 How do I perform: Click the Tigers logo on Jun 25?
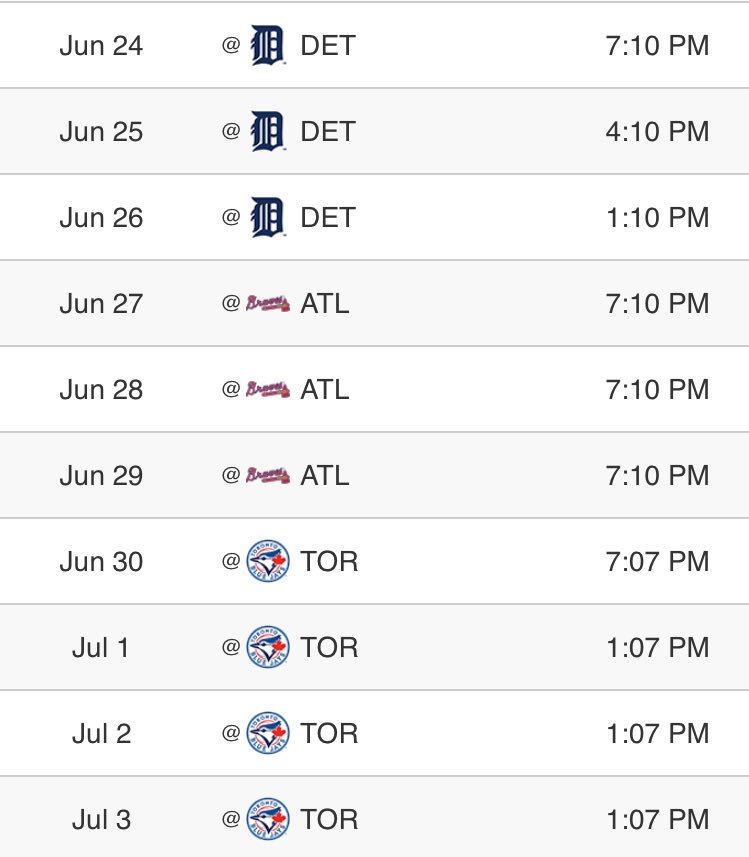pos(267,132)
